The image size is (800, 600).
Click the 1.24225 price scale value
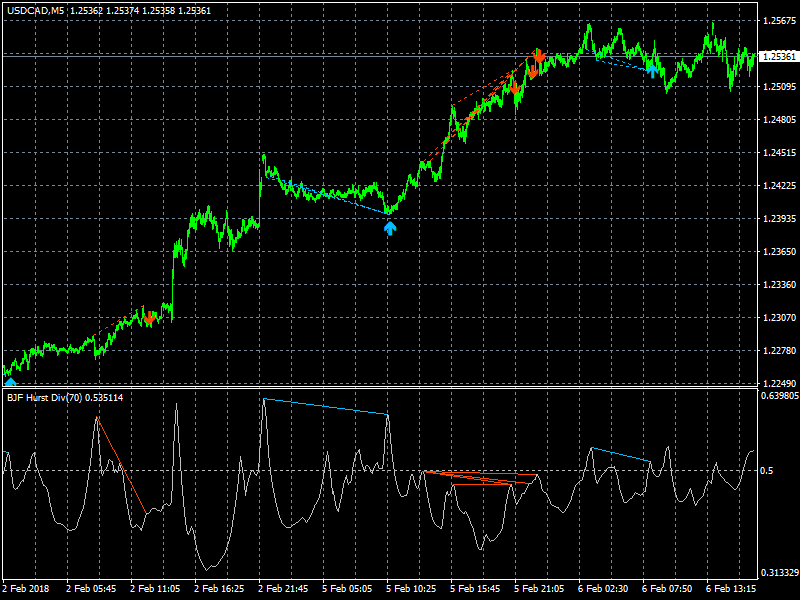[x=779, y=186]
